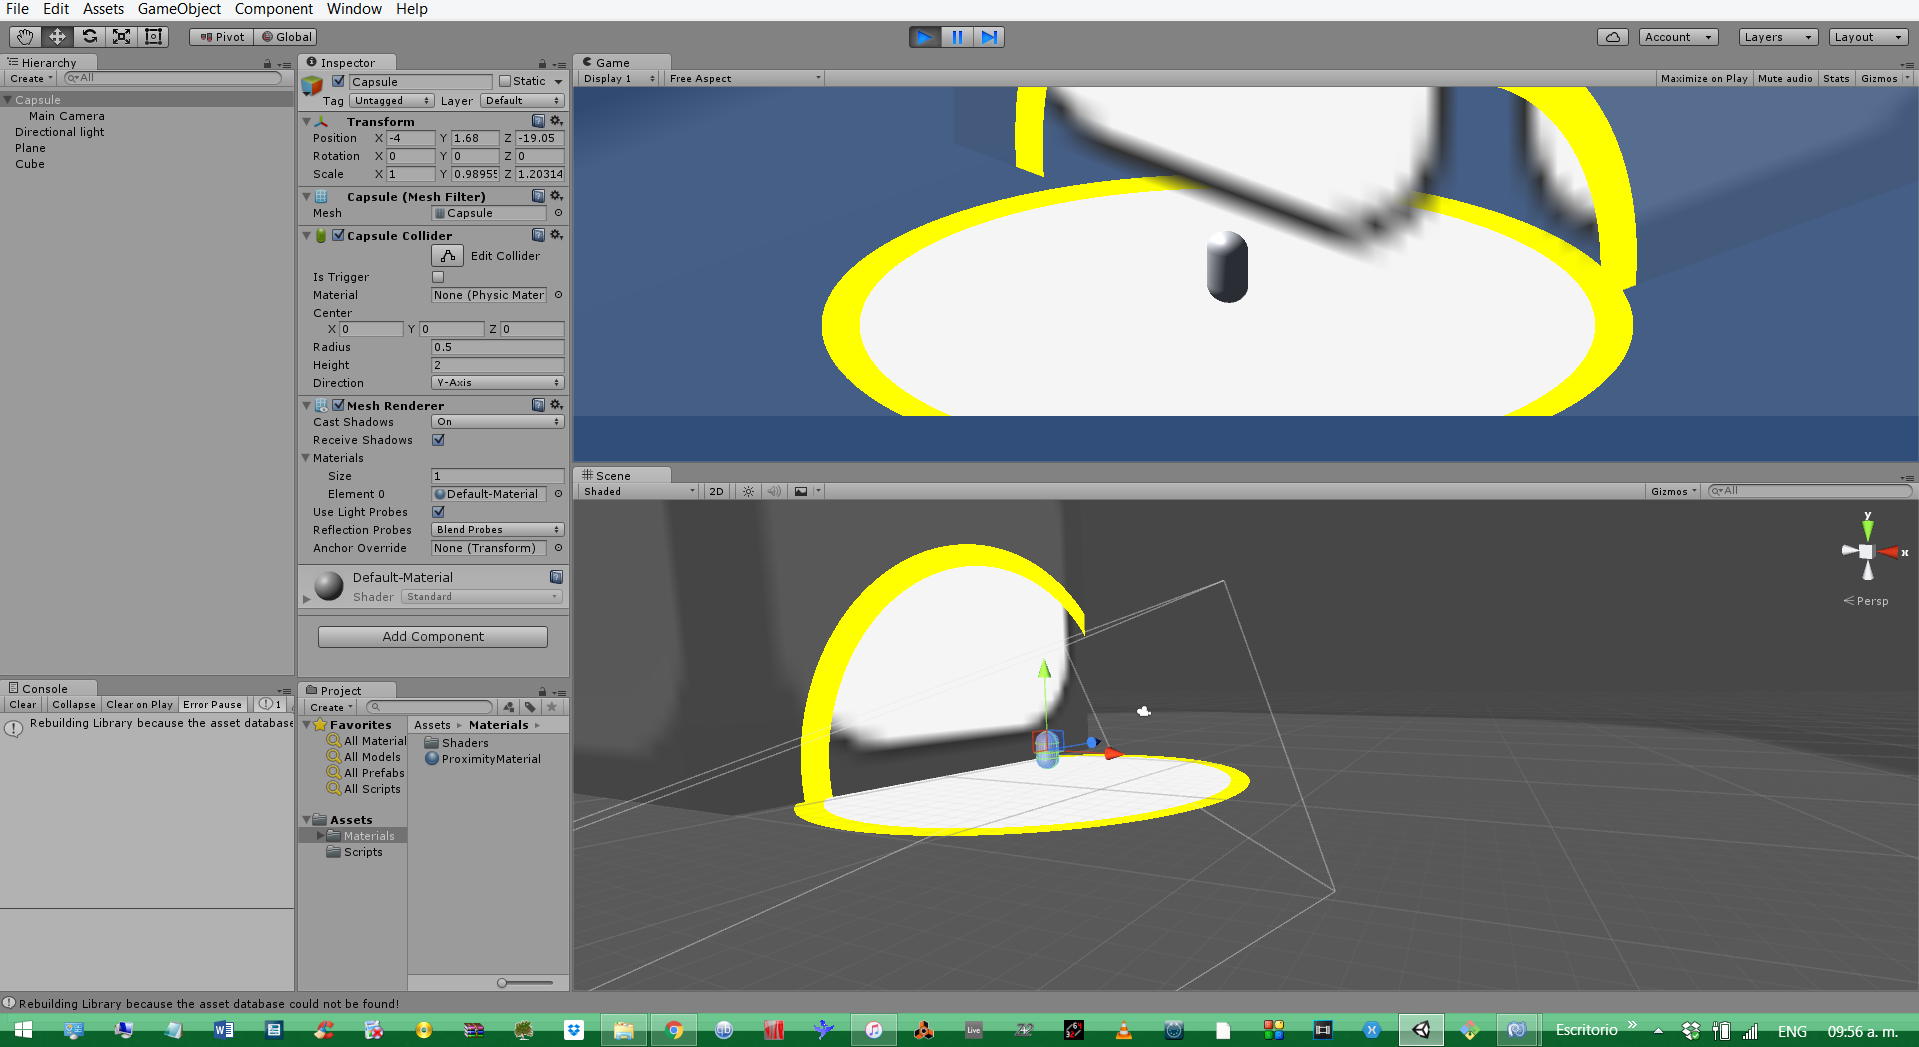Open Transform component gear settings
The width and height of the screenshot is (1919, 1047).
[557, 121]
